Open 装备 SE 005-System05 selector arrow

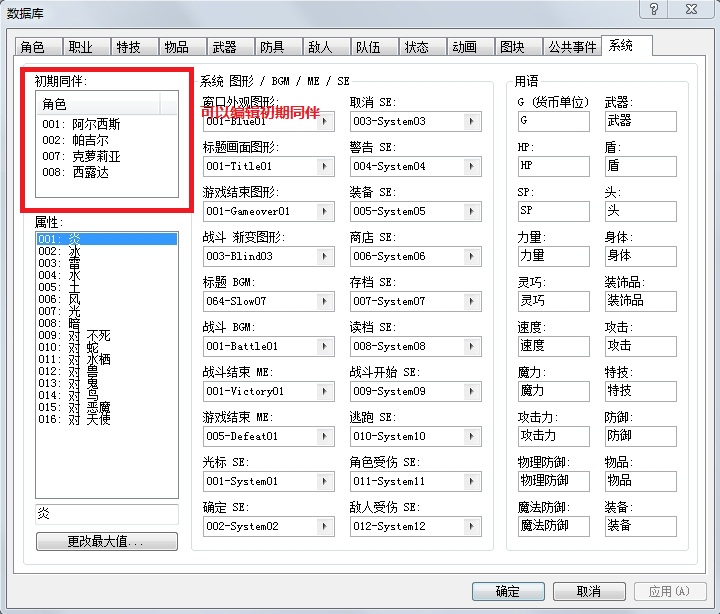coord(472,212)
